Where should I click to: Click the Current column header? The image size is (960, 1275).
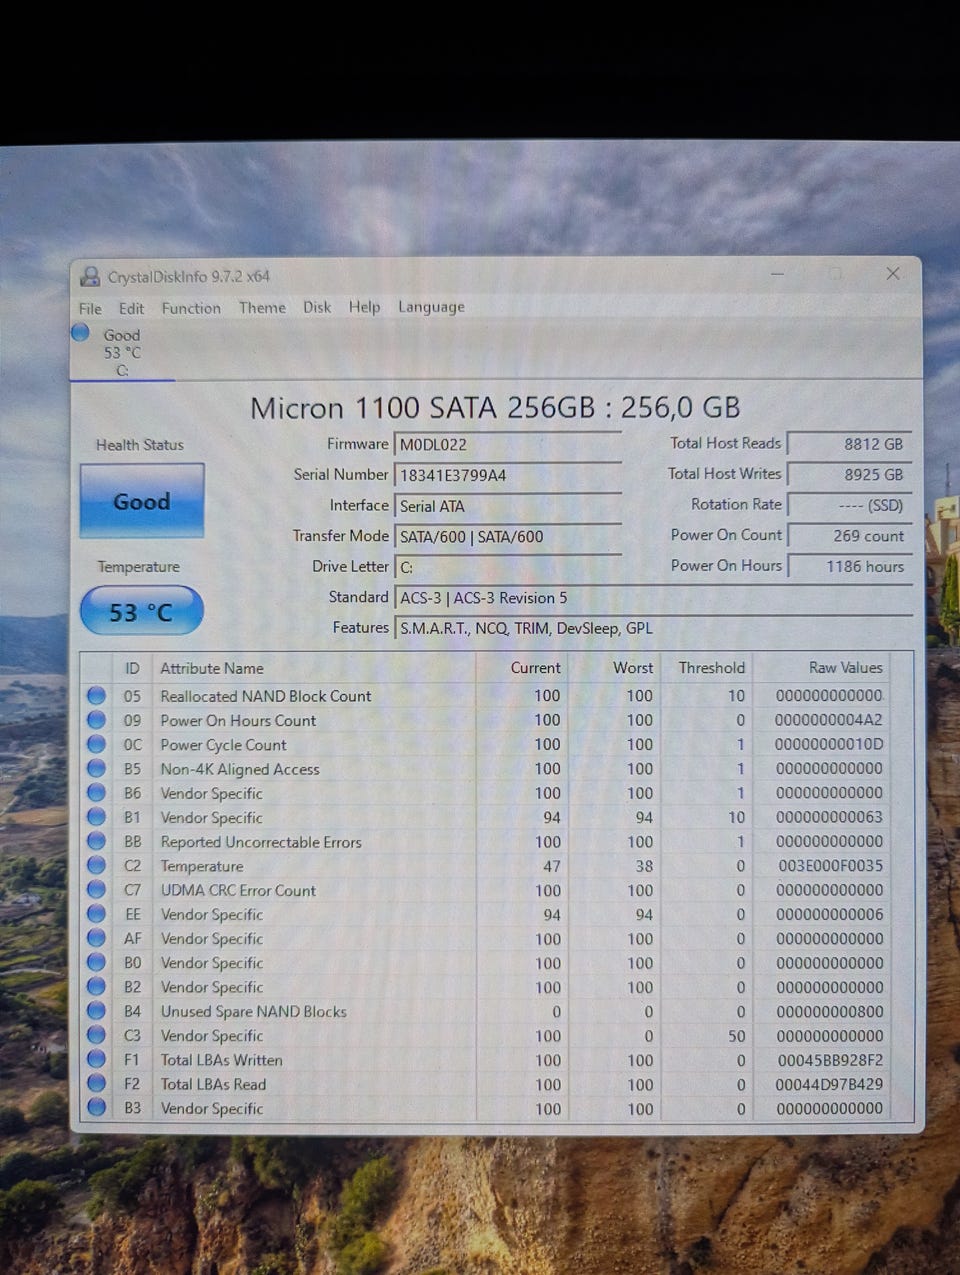point(521,668)
